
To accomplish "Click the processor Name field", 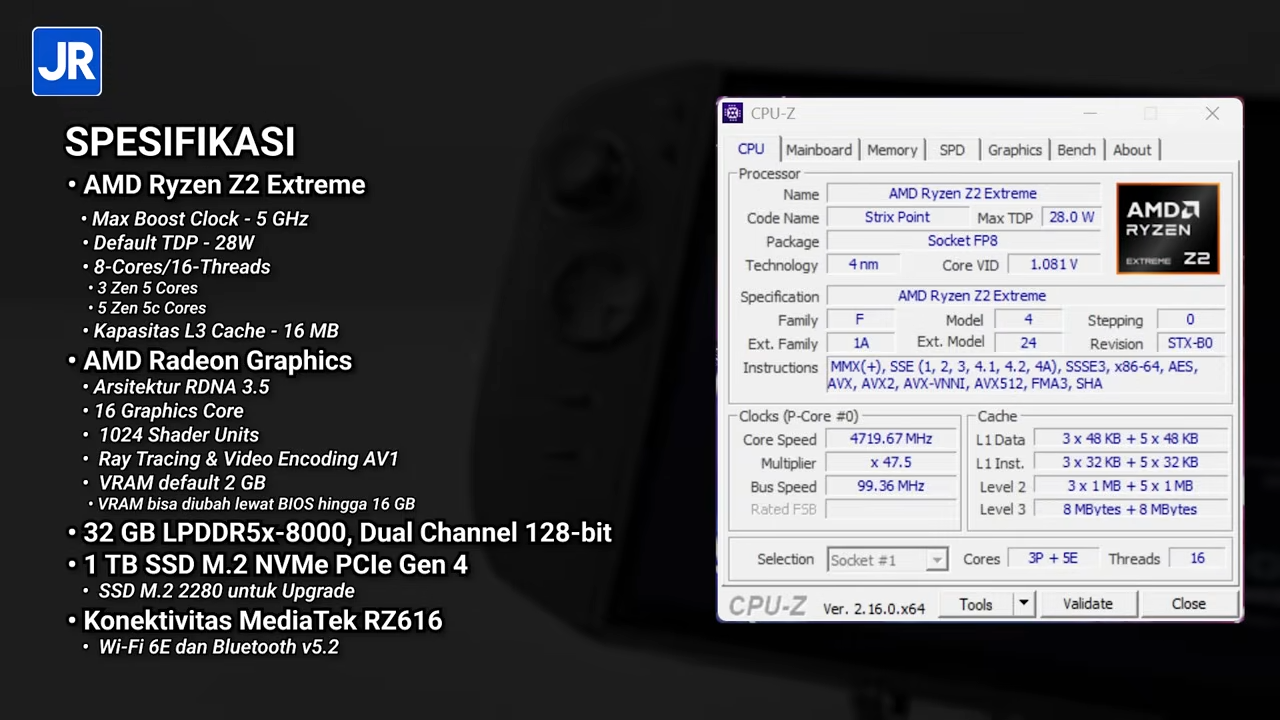I will coord(962,194).
